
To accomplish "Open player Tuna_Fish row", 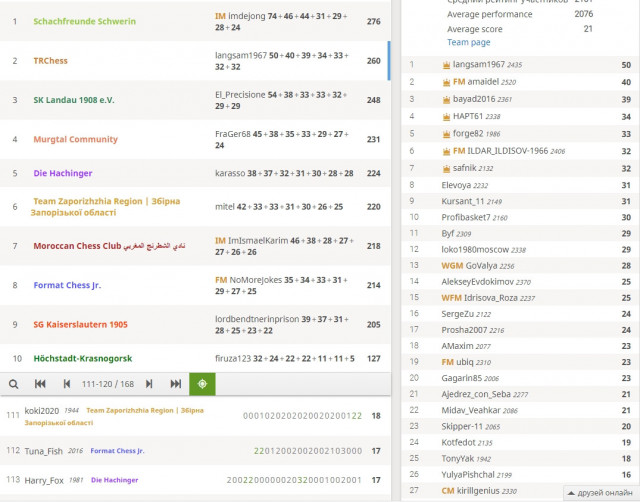I will (x=195, y=451).
